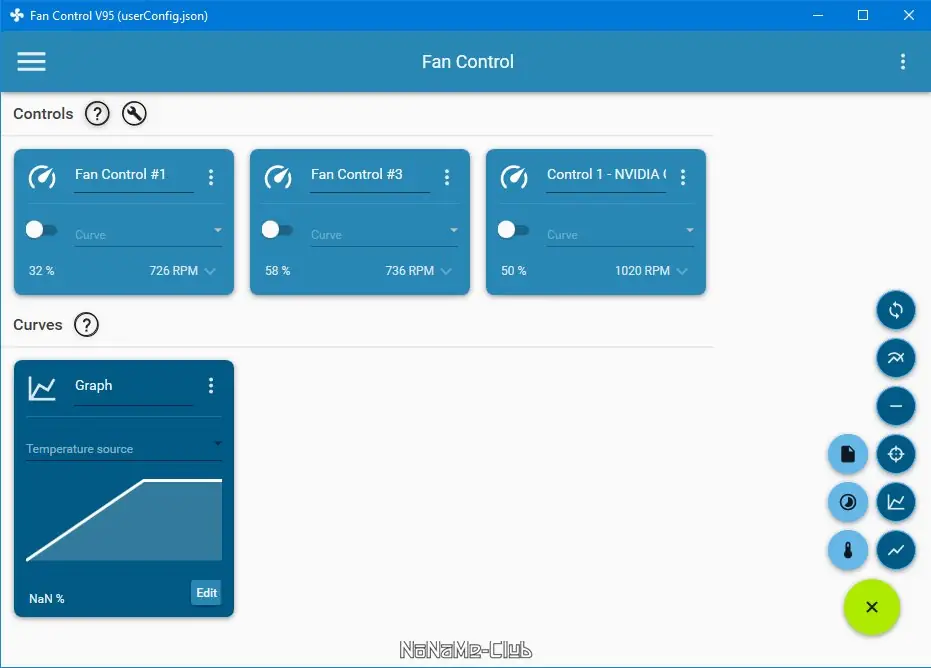This screenshot has width=931, height=668.
Task: Toggle Fan Control #1 on switch
Action: (x=41, y=229)
